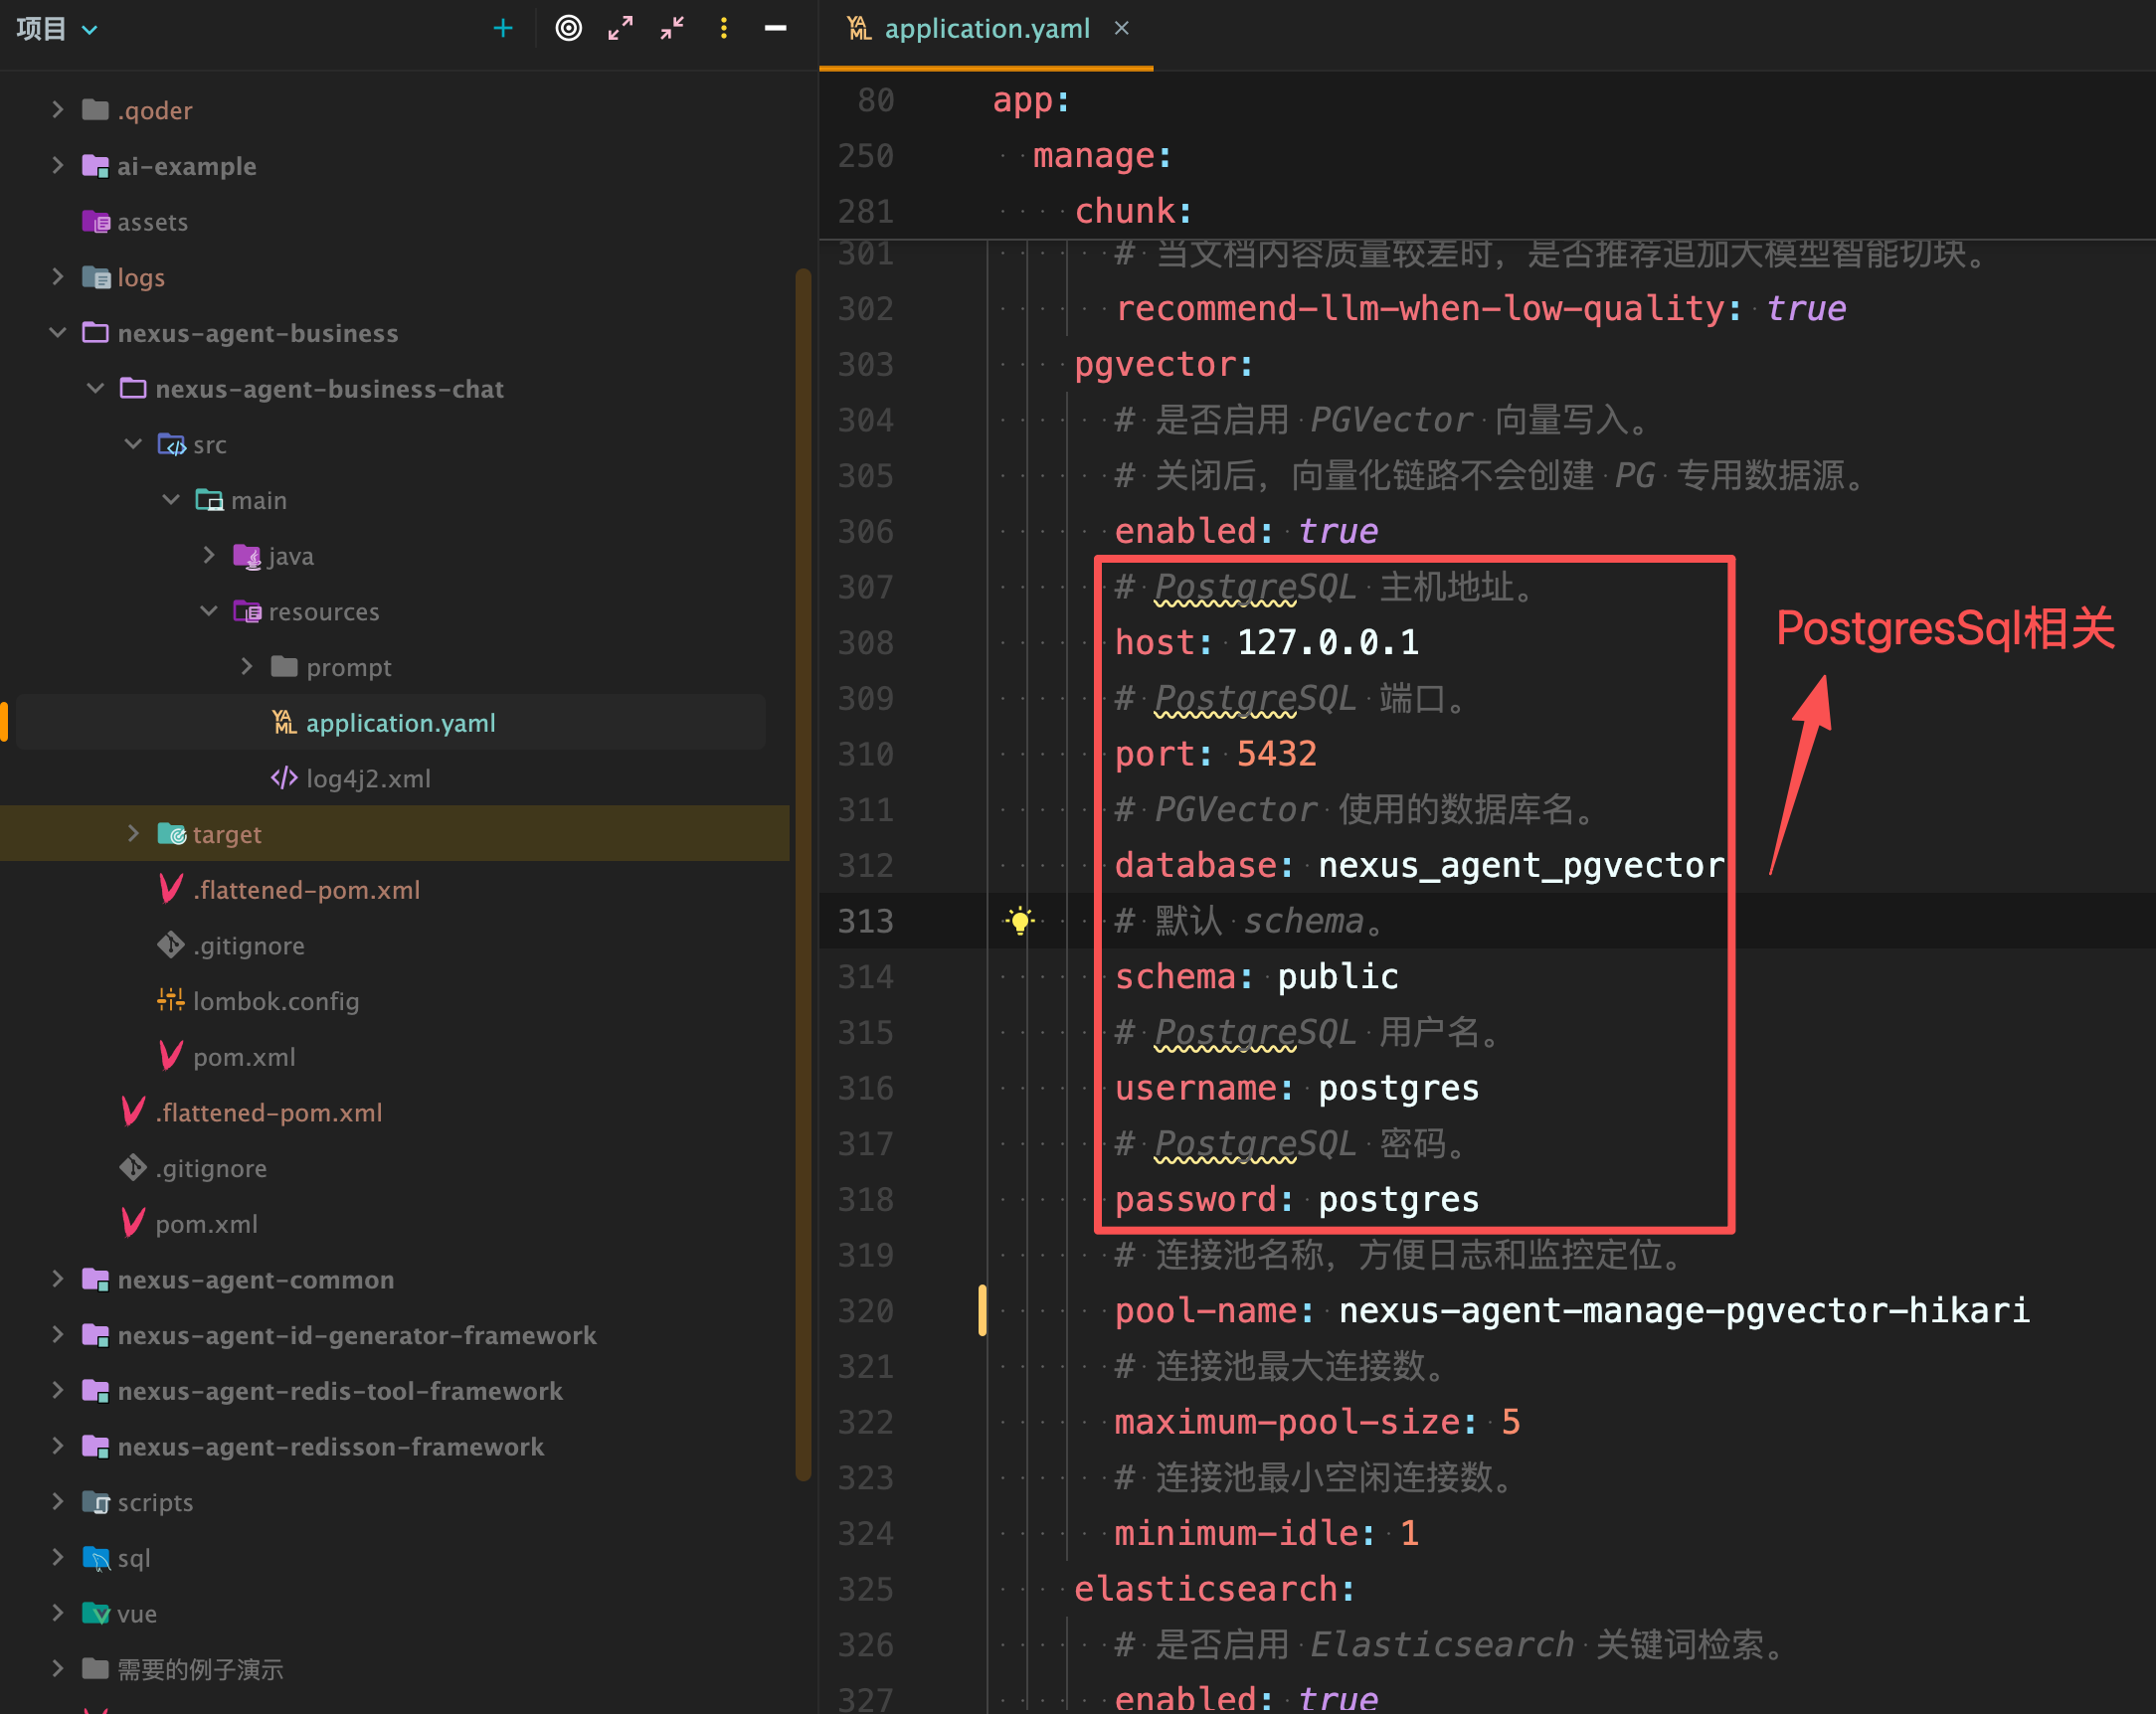2156x1714 pixels.
Task: Select the assets folder icon
Action: tap(96, 221)
